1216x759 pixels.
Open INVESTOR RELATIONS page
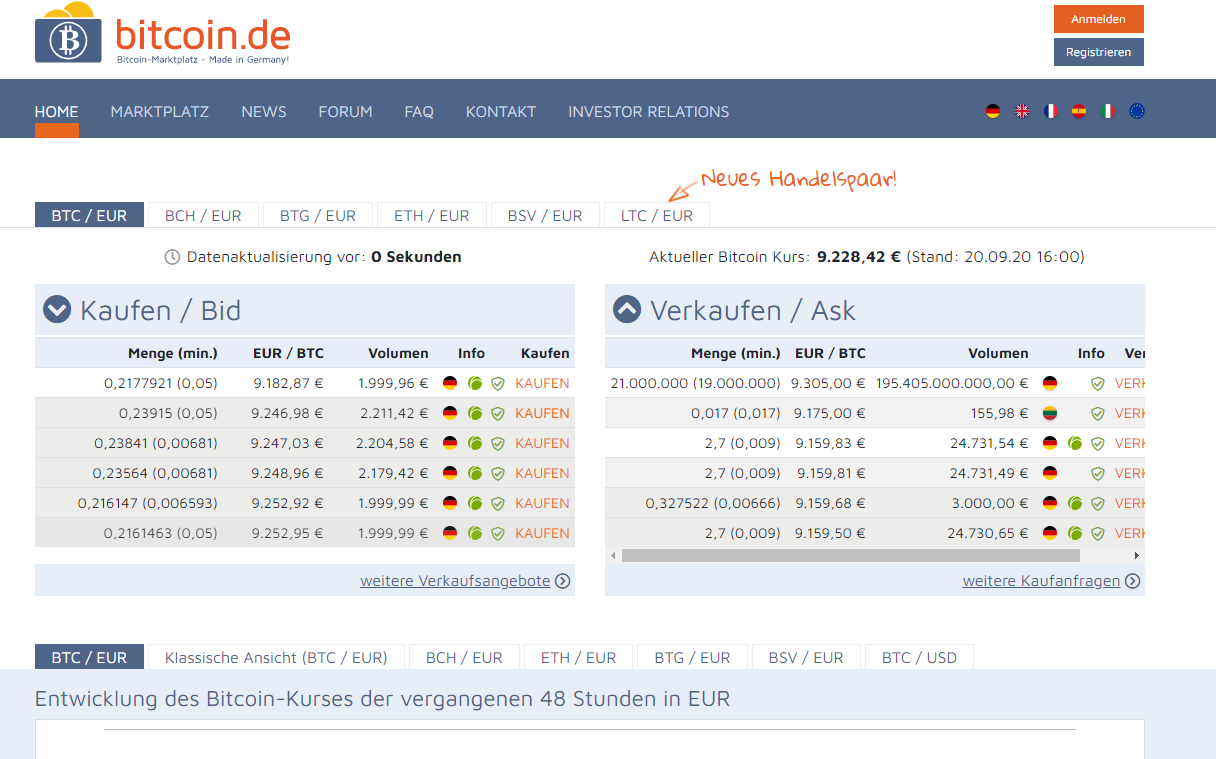click(649, 111)
